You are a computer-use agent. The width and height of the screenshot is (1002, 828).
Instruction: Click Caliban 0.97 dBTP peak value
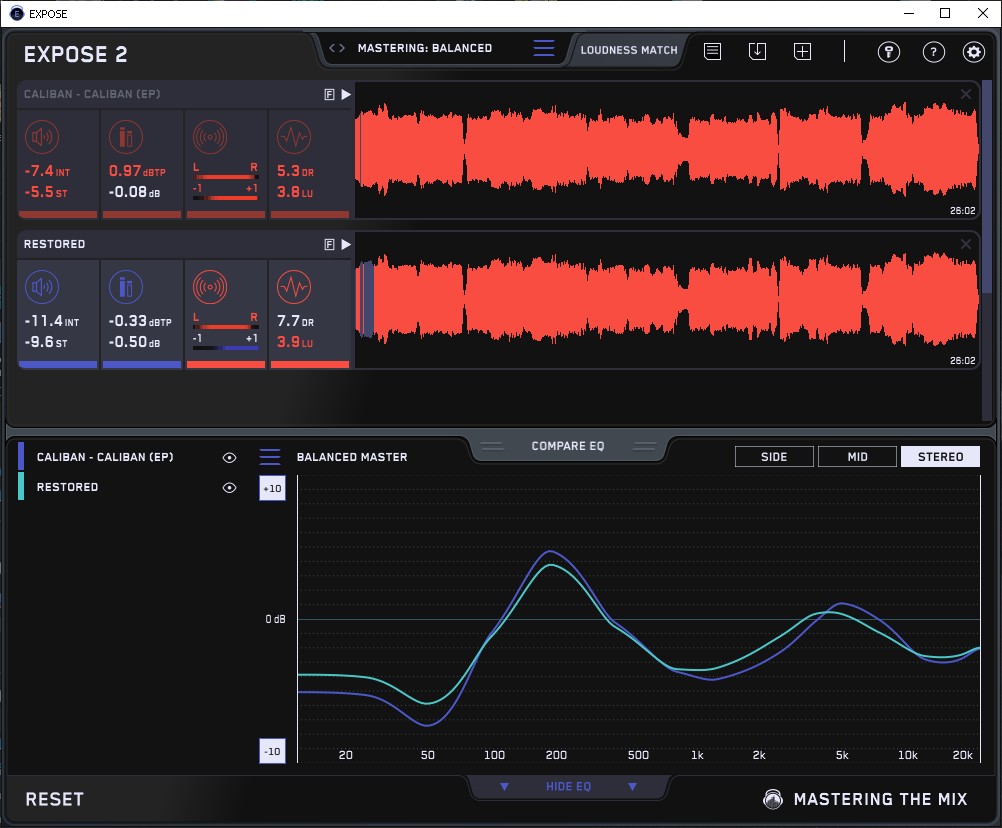tap(137, 171)
